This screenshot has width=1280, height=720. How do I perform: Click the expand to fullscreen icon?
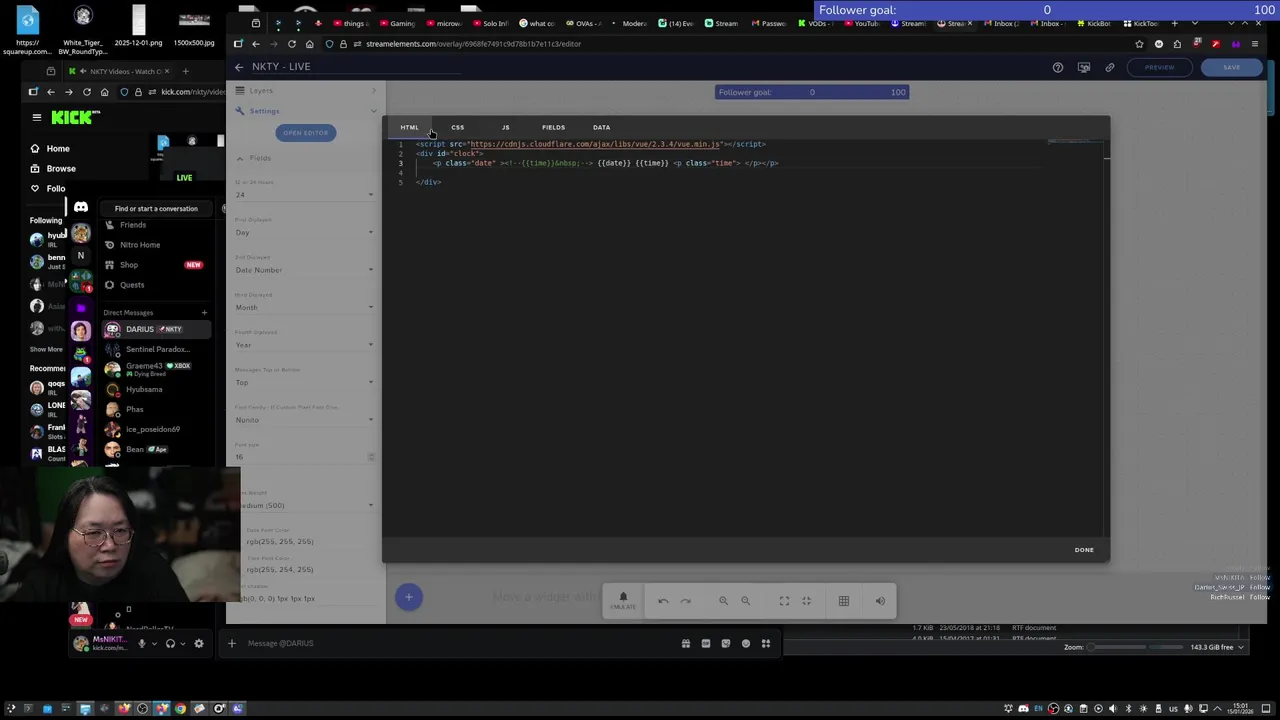tap(784, 601)
